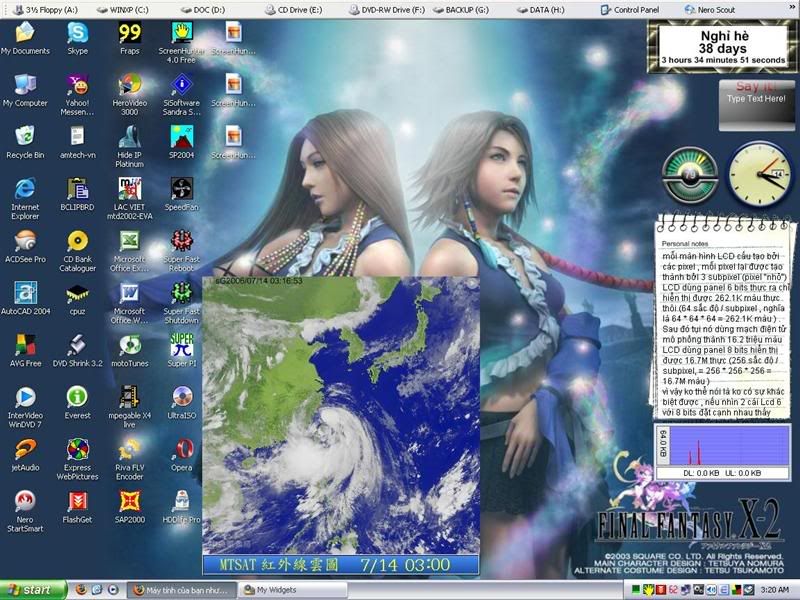Select the cpuz desktop icon

pyautogui.click(x=78, y=298)
